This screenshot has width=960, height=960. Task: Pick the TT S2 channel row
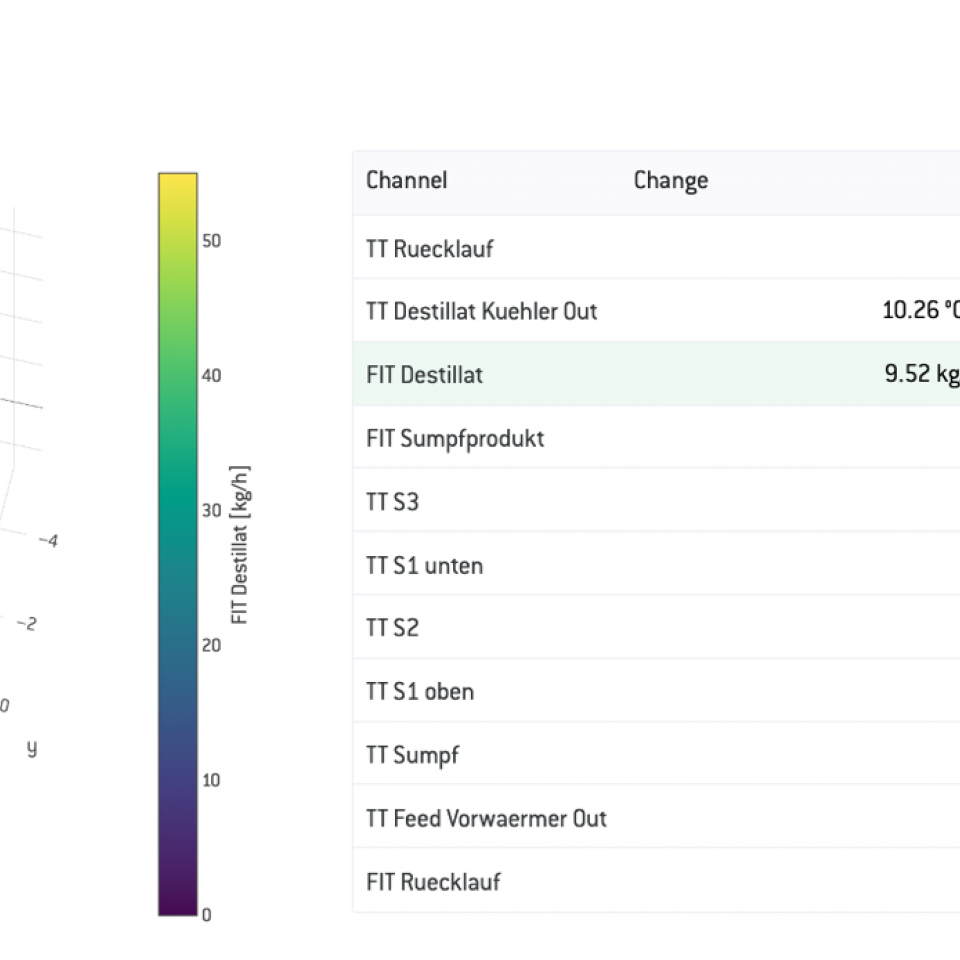pyautogui.click(x=656, y=628)
